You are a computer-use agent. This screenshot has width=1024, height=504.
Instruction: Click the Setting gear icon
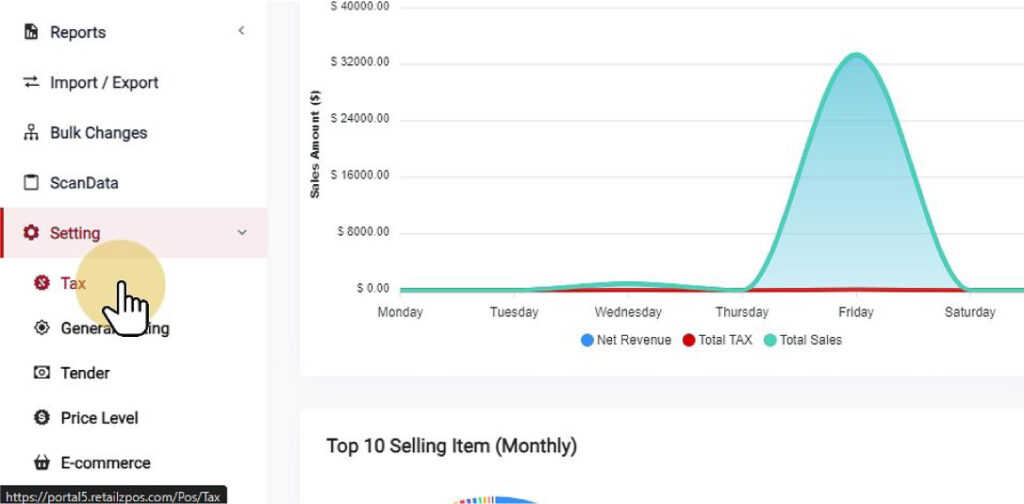pyautogui.click(x=31, y=233)
